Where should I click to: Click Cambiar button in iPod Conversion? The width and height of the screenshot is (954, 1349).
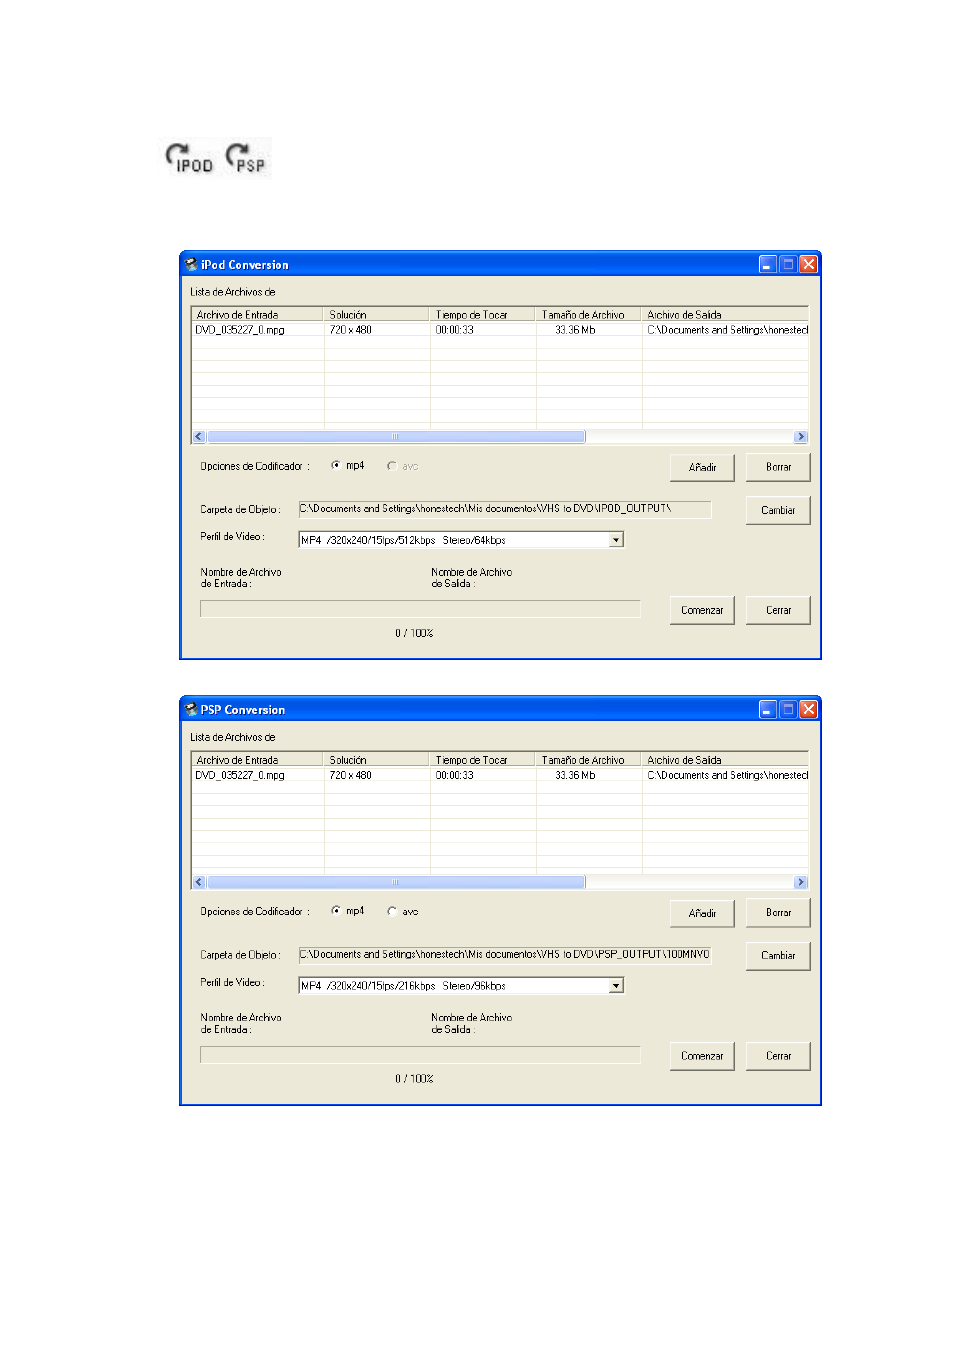(x=778, y=510)
